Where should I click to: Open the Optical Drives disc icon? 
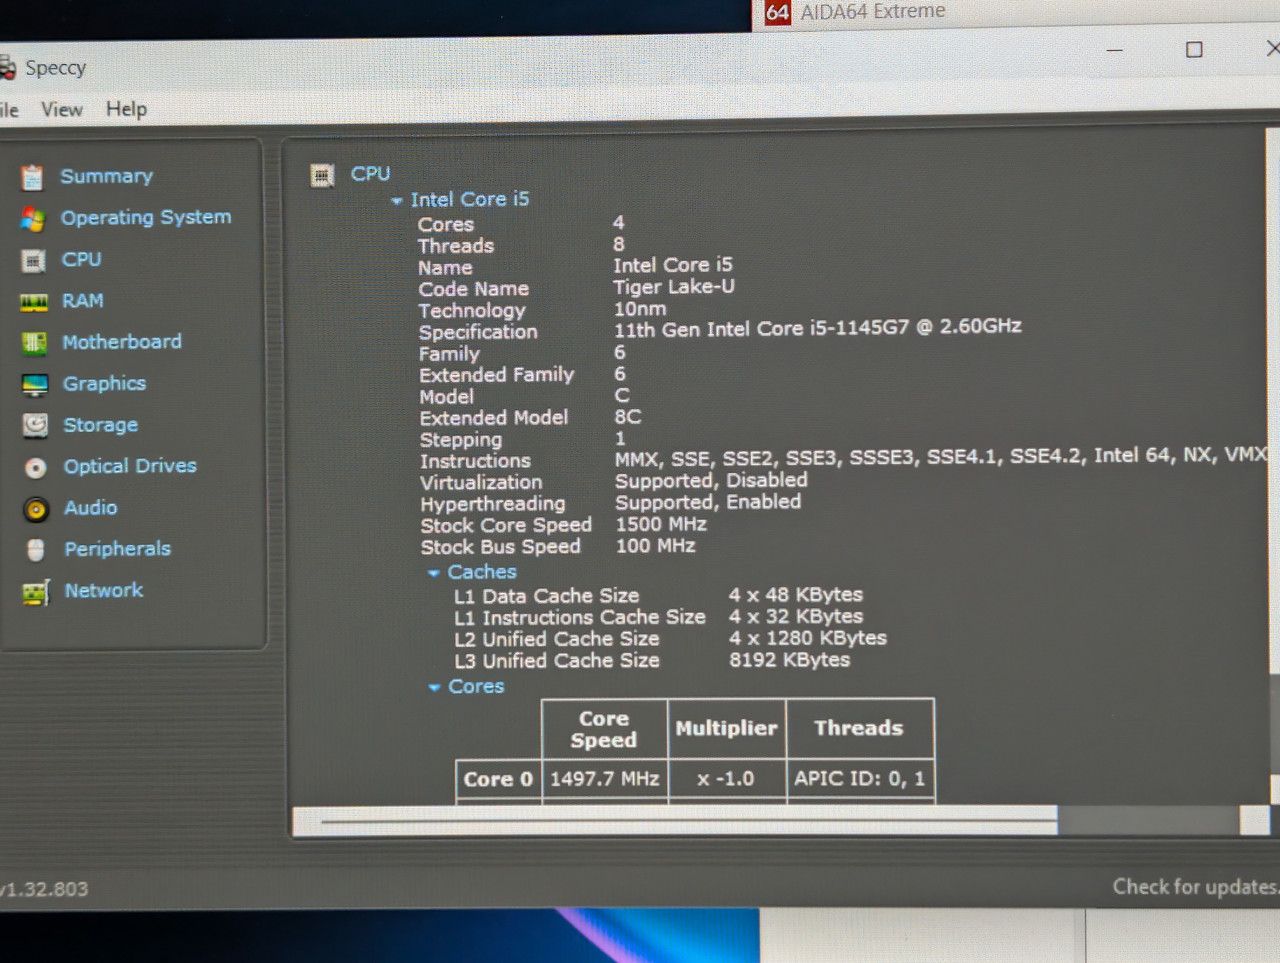pos(36,468)
